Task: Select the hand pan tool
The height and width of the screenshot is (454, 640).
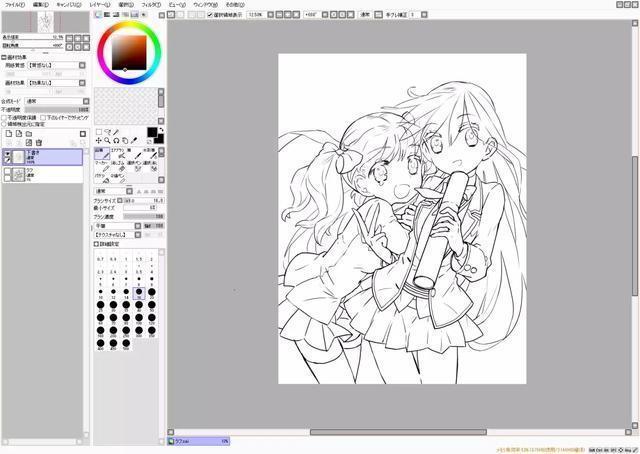Action: (125, 140)
